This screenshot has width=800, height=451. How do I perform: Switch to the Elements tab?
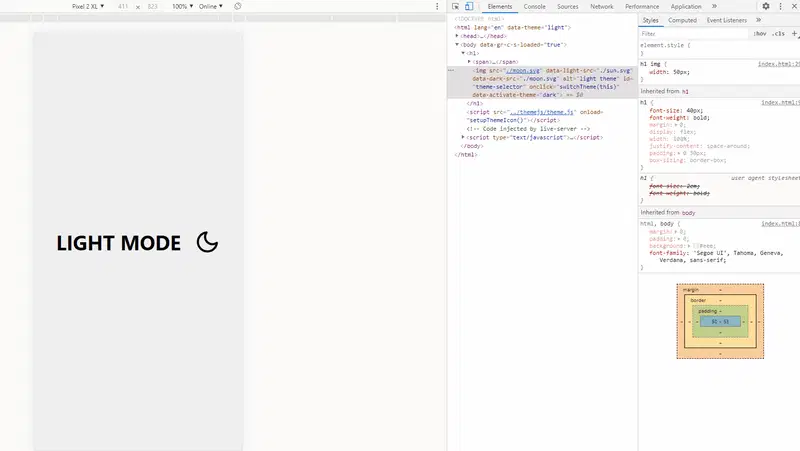click(499, 7)
